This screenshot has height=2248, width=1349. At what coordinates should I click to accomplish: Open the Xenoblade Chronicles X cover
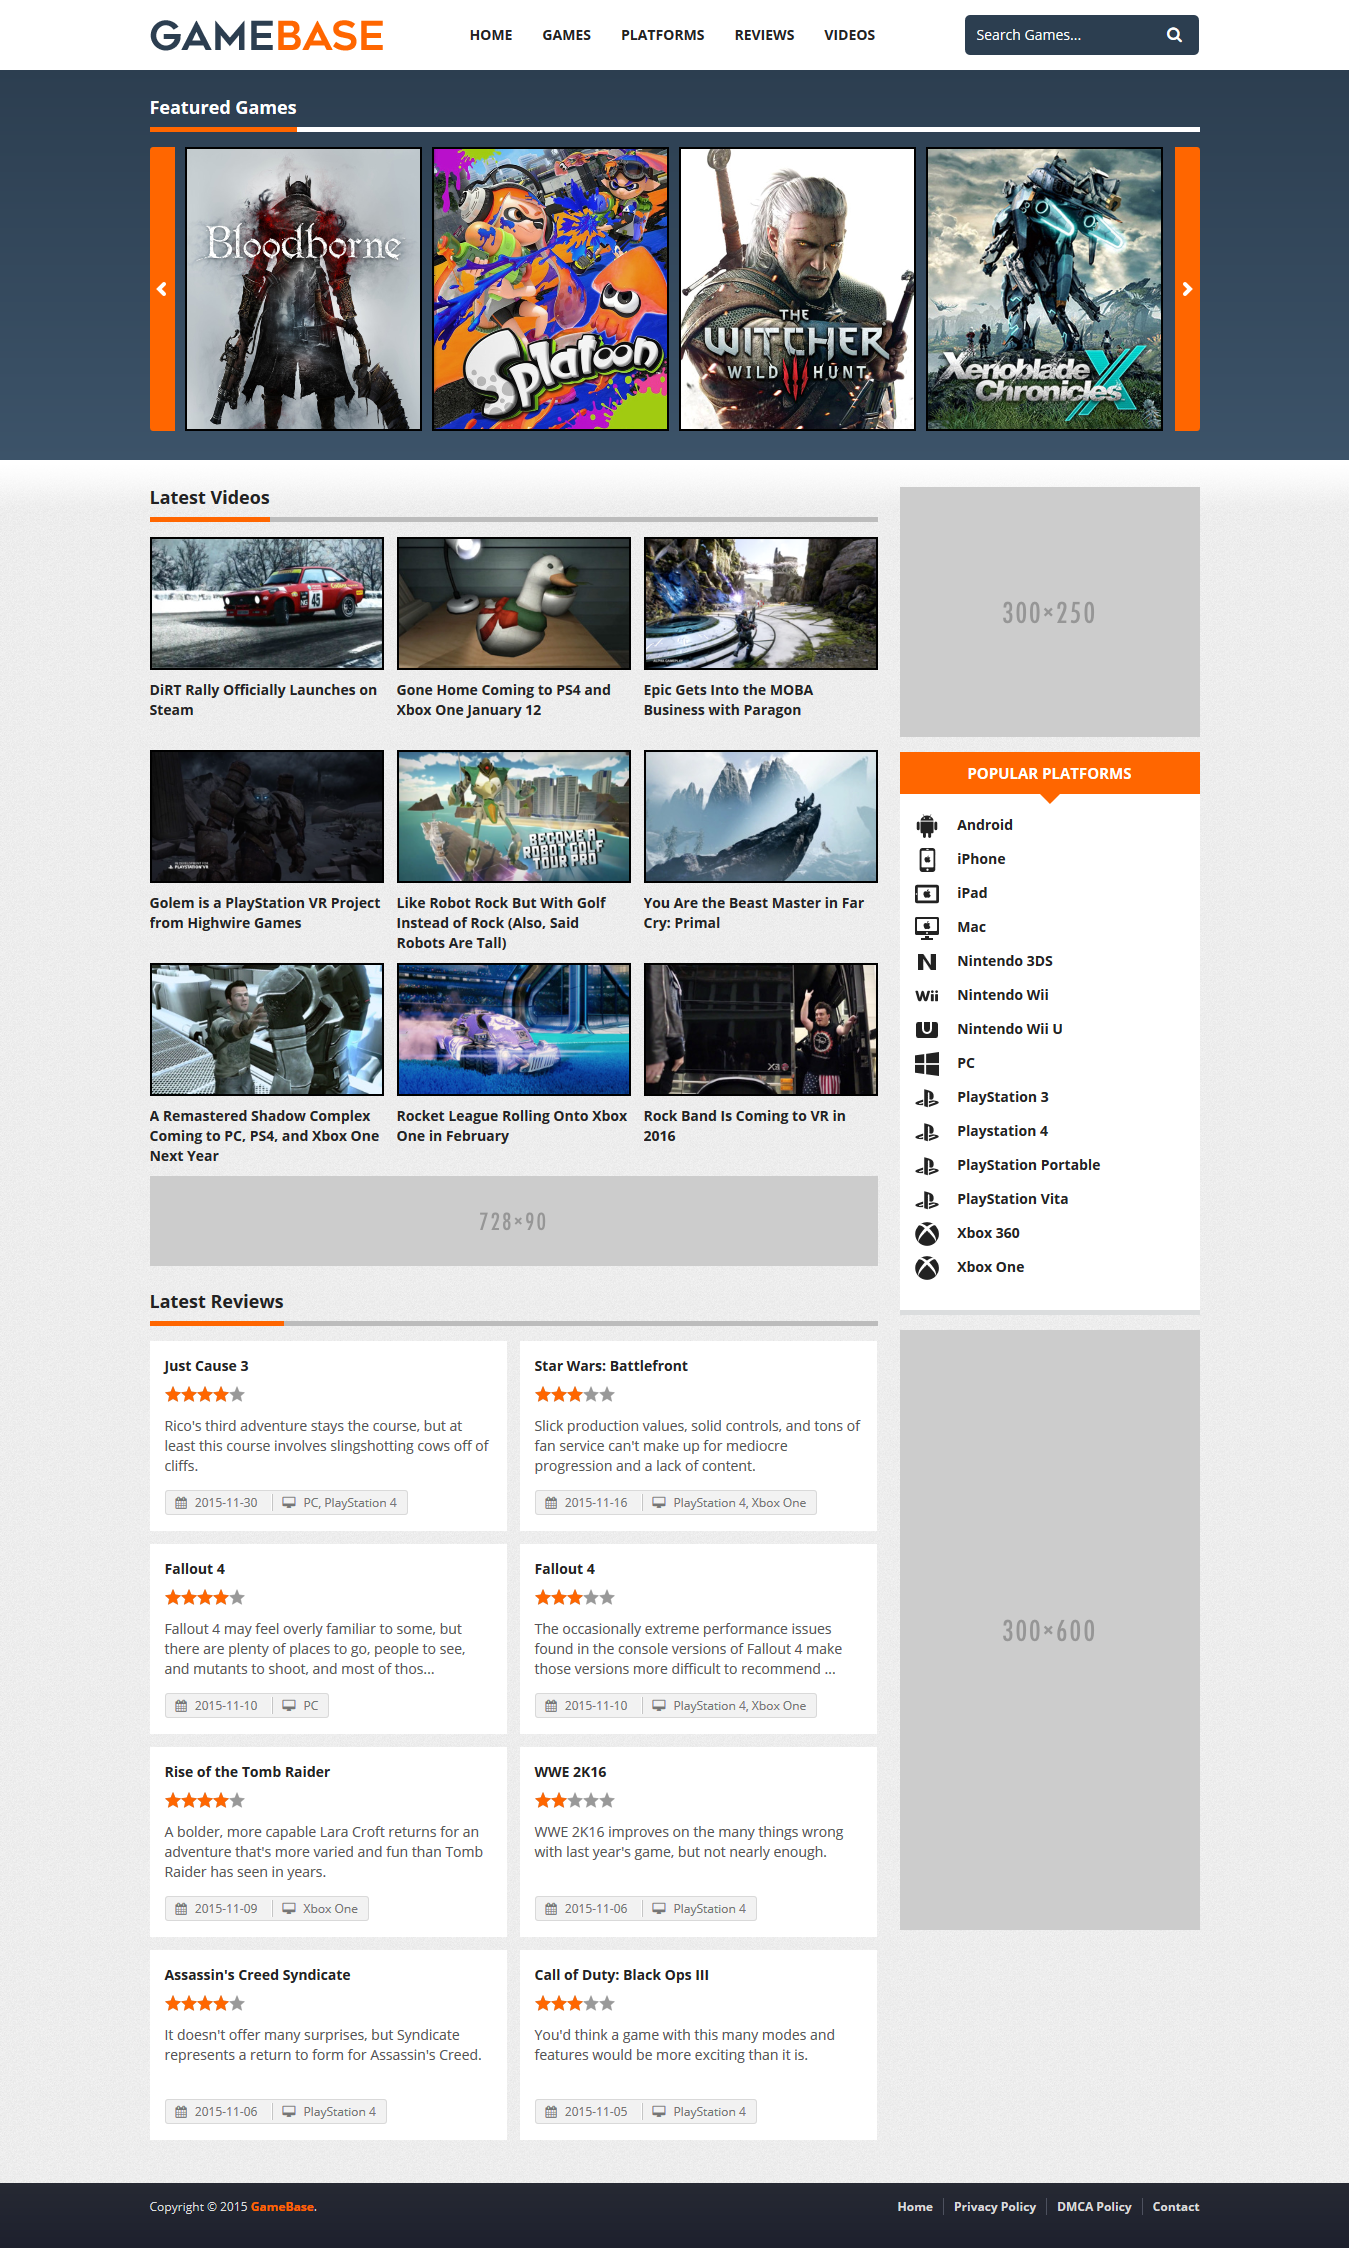[x=1044, y=289]
